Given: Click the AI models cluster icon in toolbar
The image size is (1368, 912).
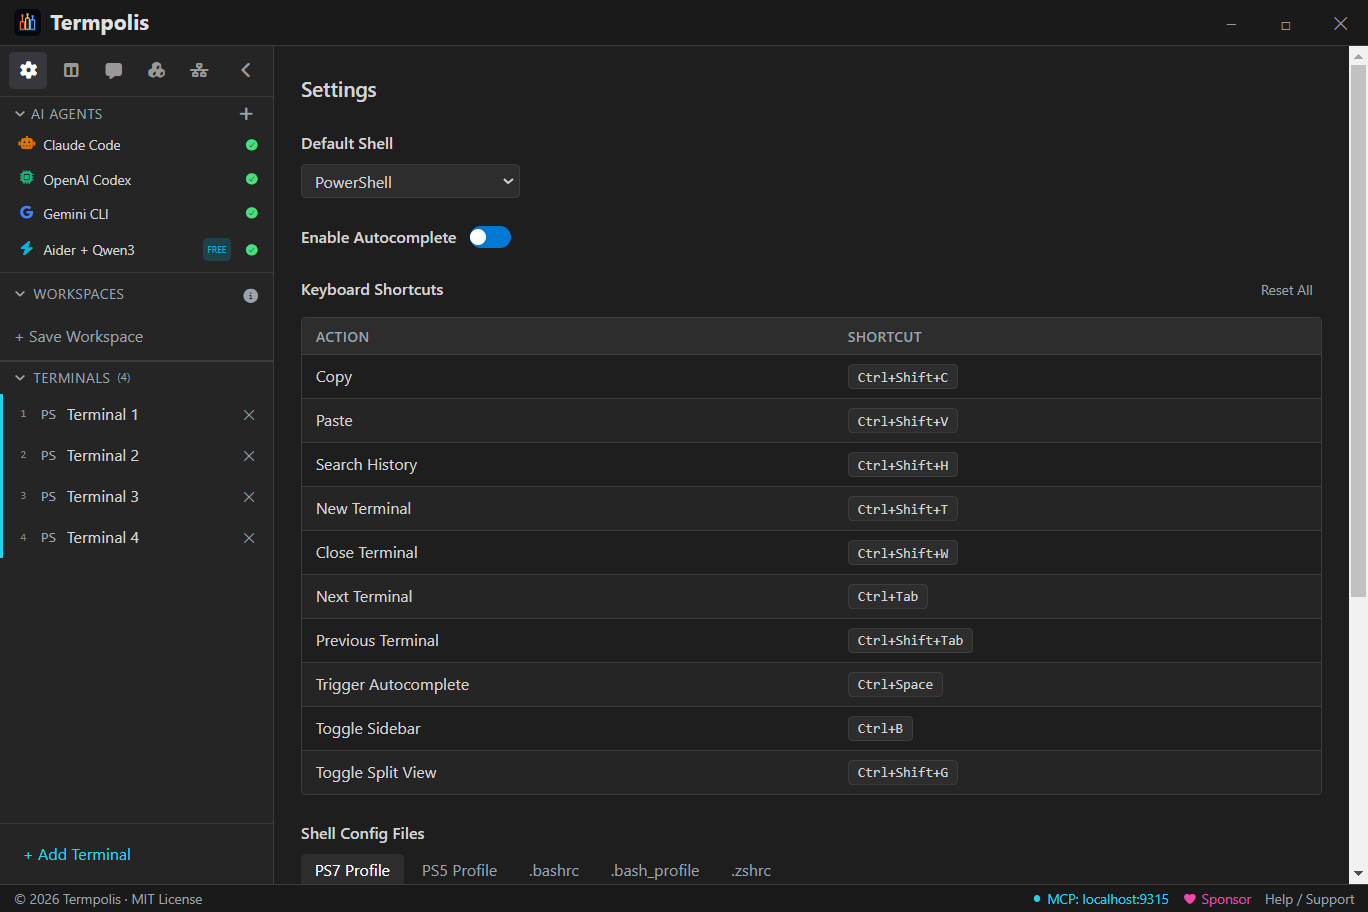Looking at the screenshot, I should 156,70.
